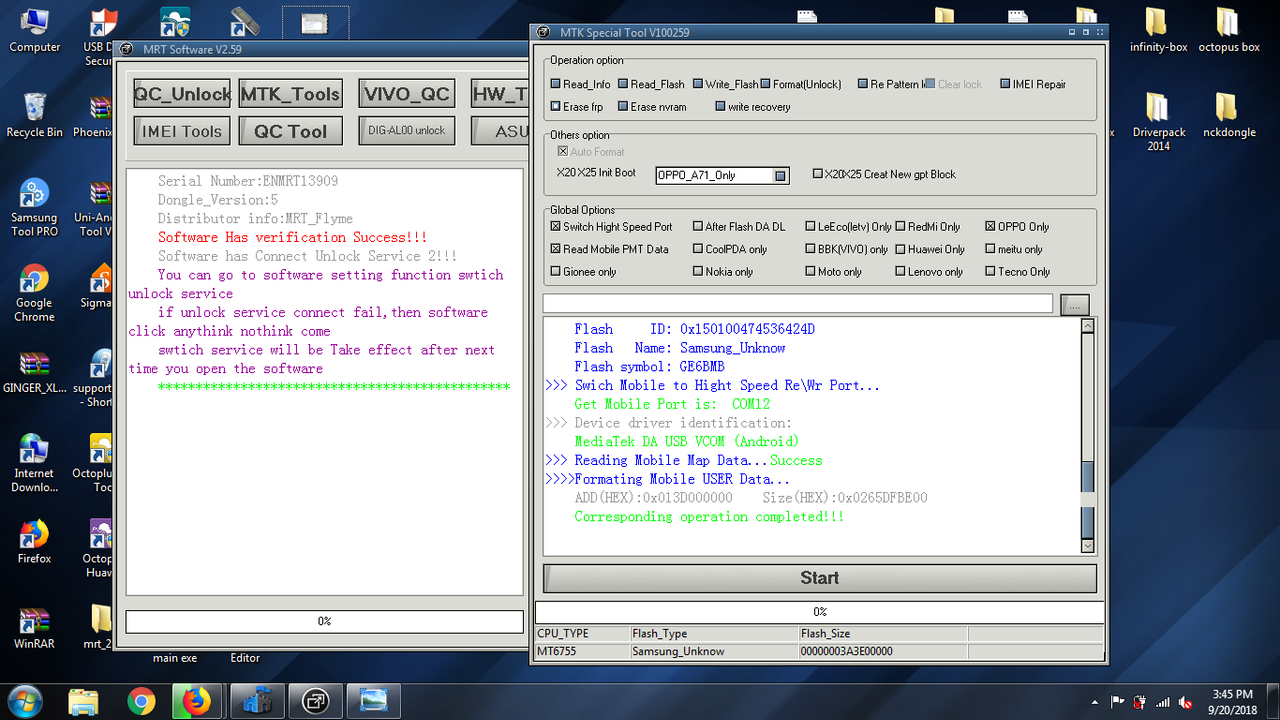Viewport: 1280px width, 720px height.
Task: Select the MRT Software taskbar button
Action: 316,701
